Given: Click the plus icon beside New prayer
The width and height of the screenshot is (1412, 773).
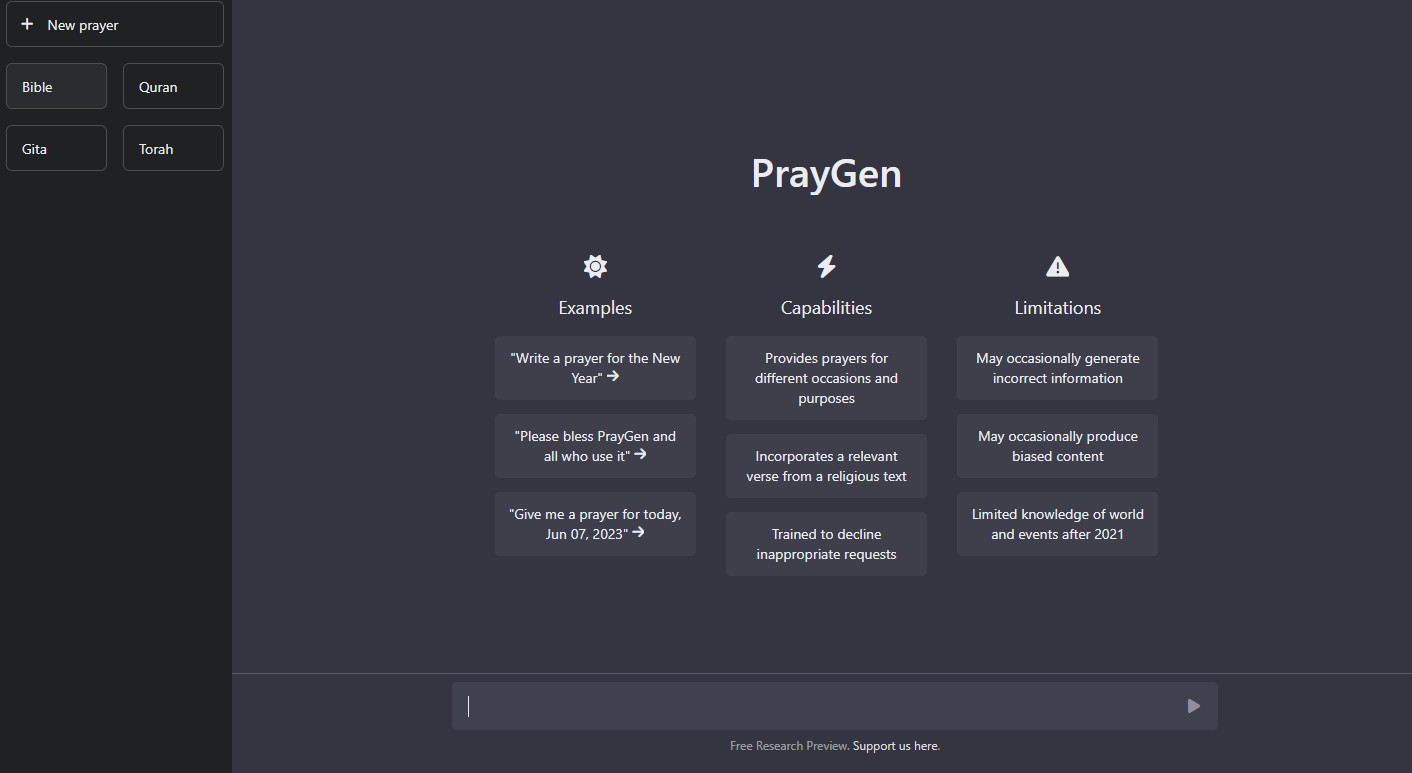Looking at the screenshot, I should tap(27, 24).
